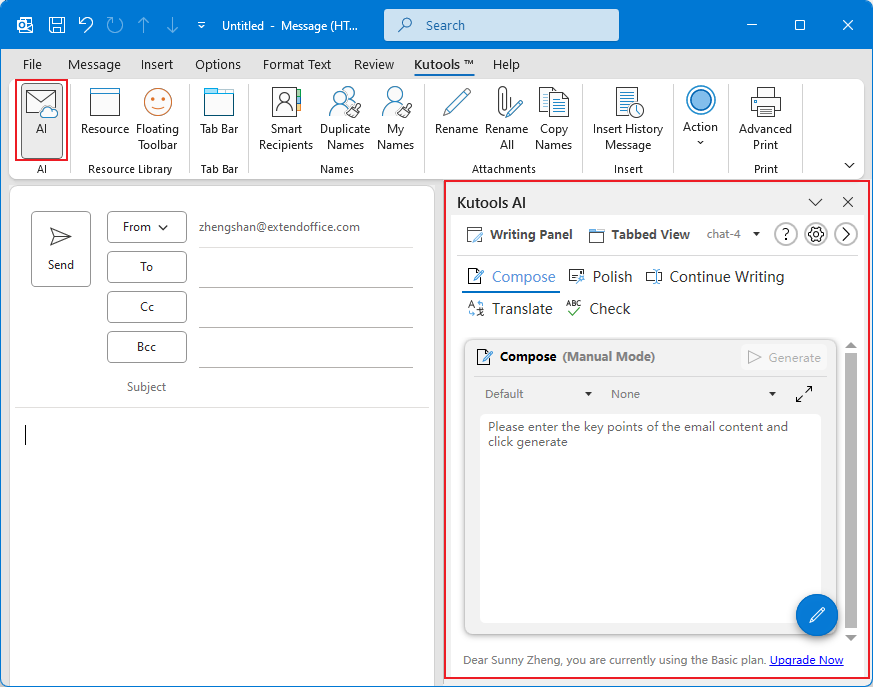Viewport: 873px width, 687px height.
Task: Click the key points text area
Action: click(650, 520)
